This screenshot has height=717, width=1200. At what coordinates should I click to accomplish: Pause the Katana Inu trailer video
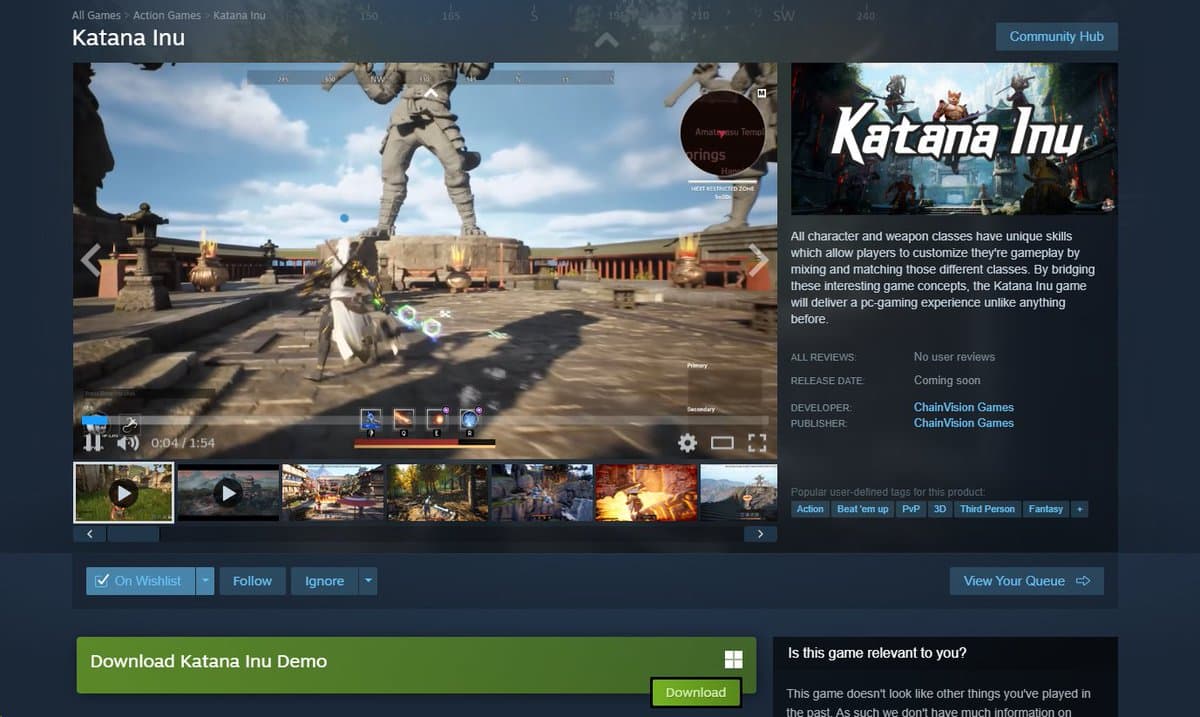[x=92, y=443]
